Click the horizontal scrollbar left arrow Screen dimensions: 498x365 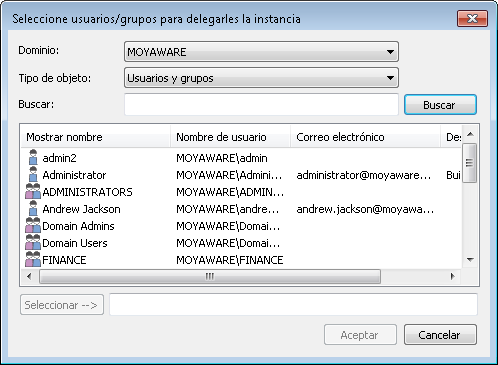pos(29,276)
